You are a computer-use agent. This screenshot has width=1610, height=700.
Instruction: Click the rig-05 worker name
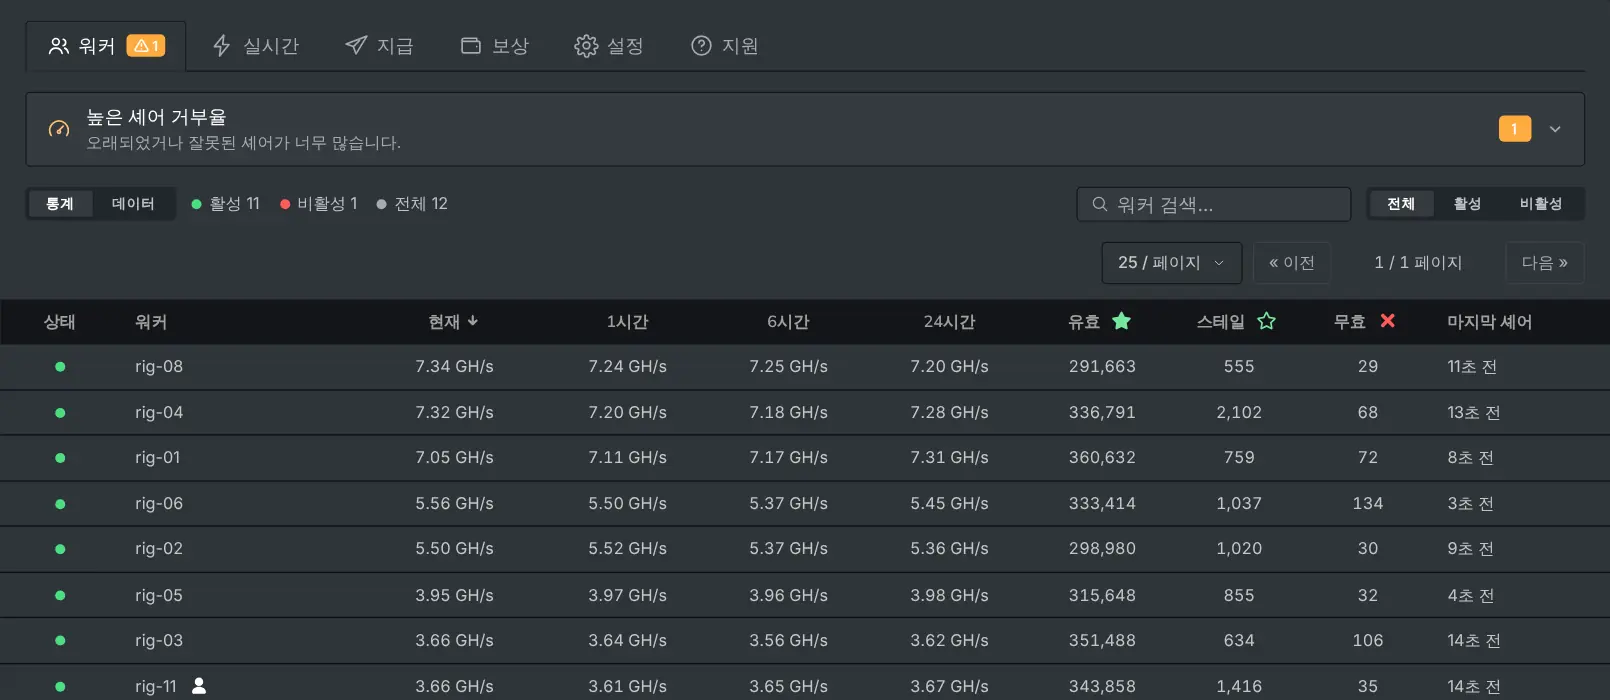click(159, 596)
